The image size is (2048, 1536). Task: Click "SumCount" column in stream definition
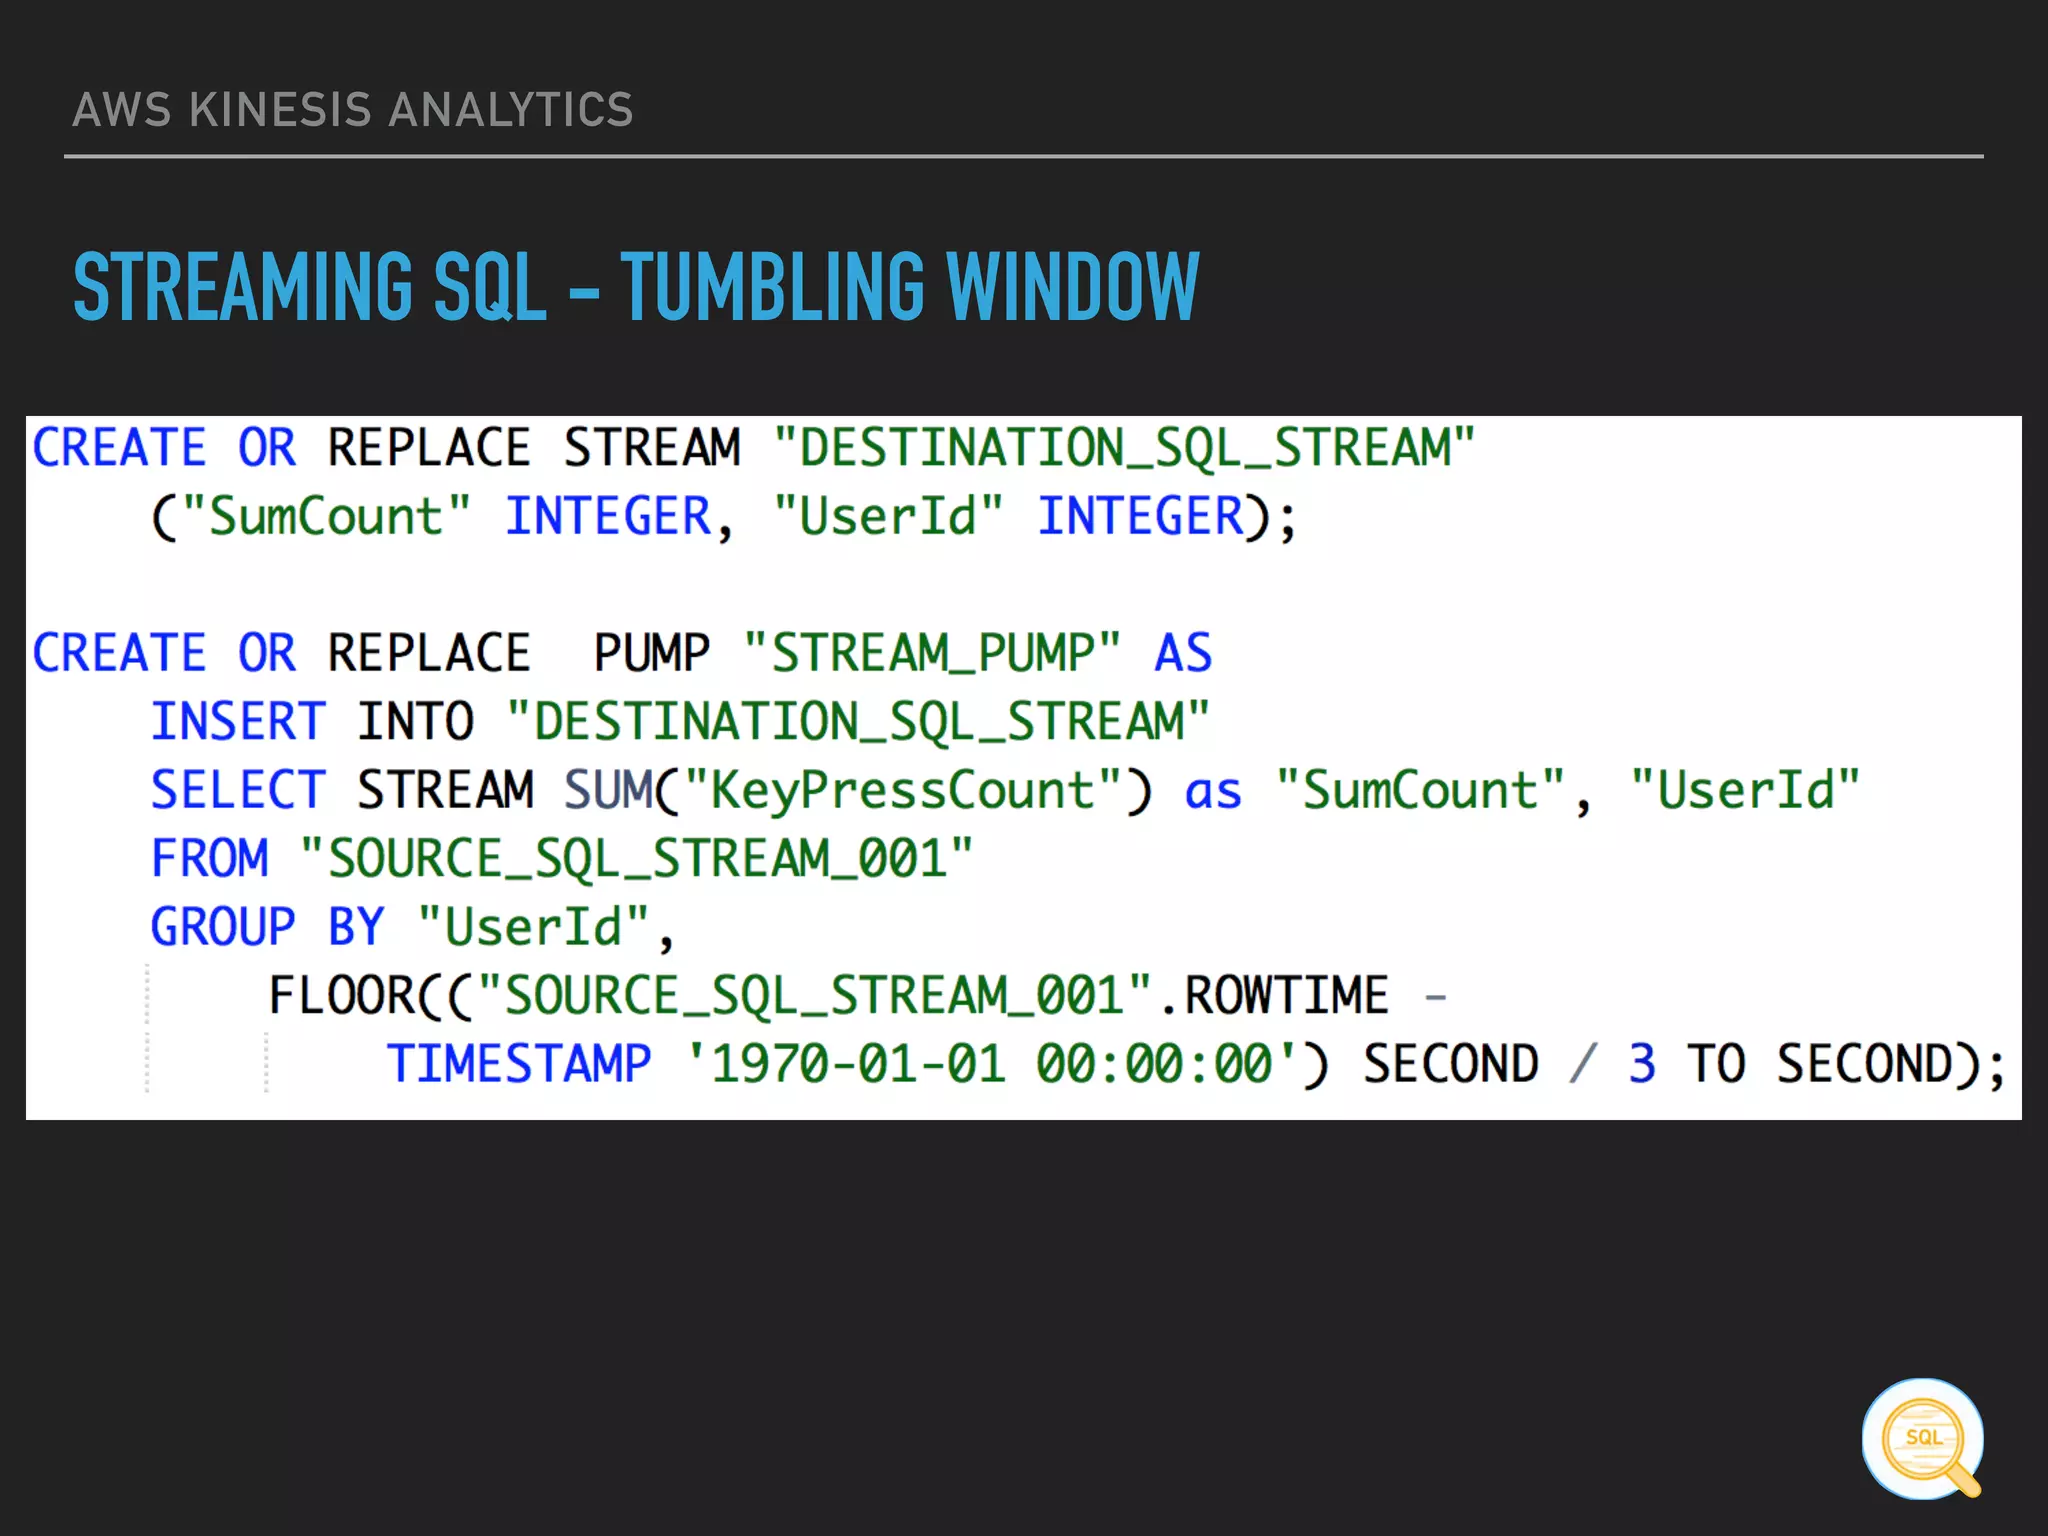coord(325,516)
